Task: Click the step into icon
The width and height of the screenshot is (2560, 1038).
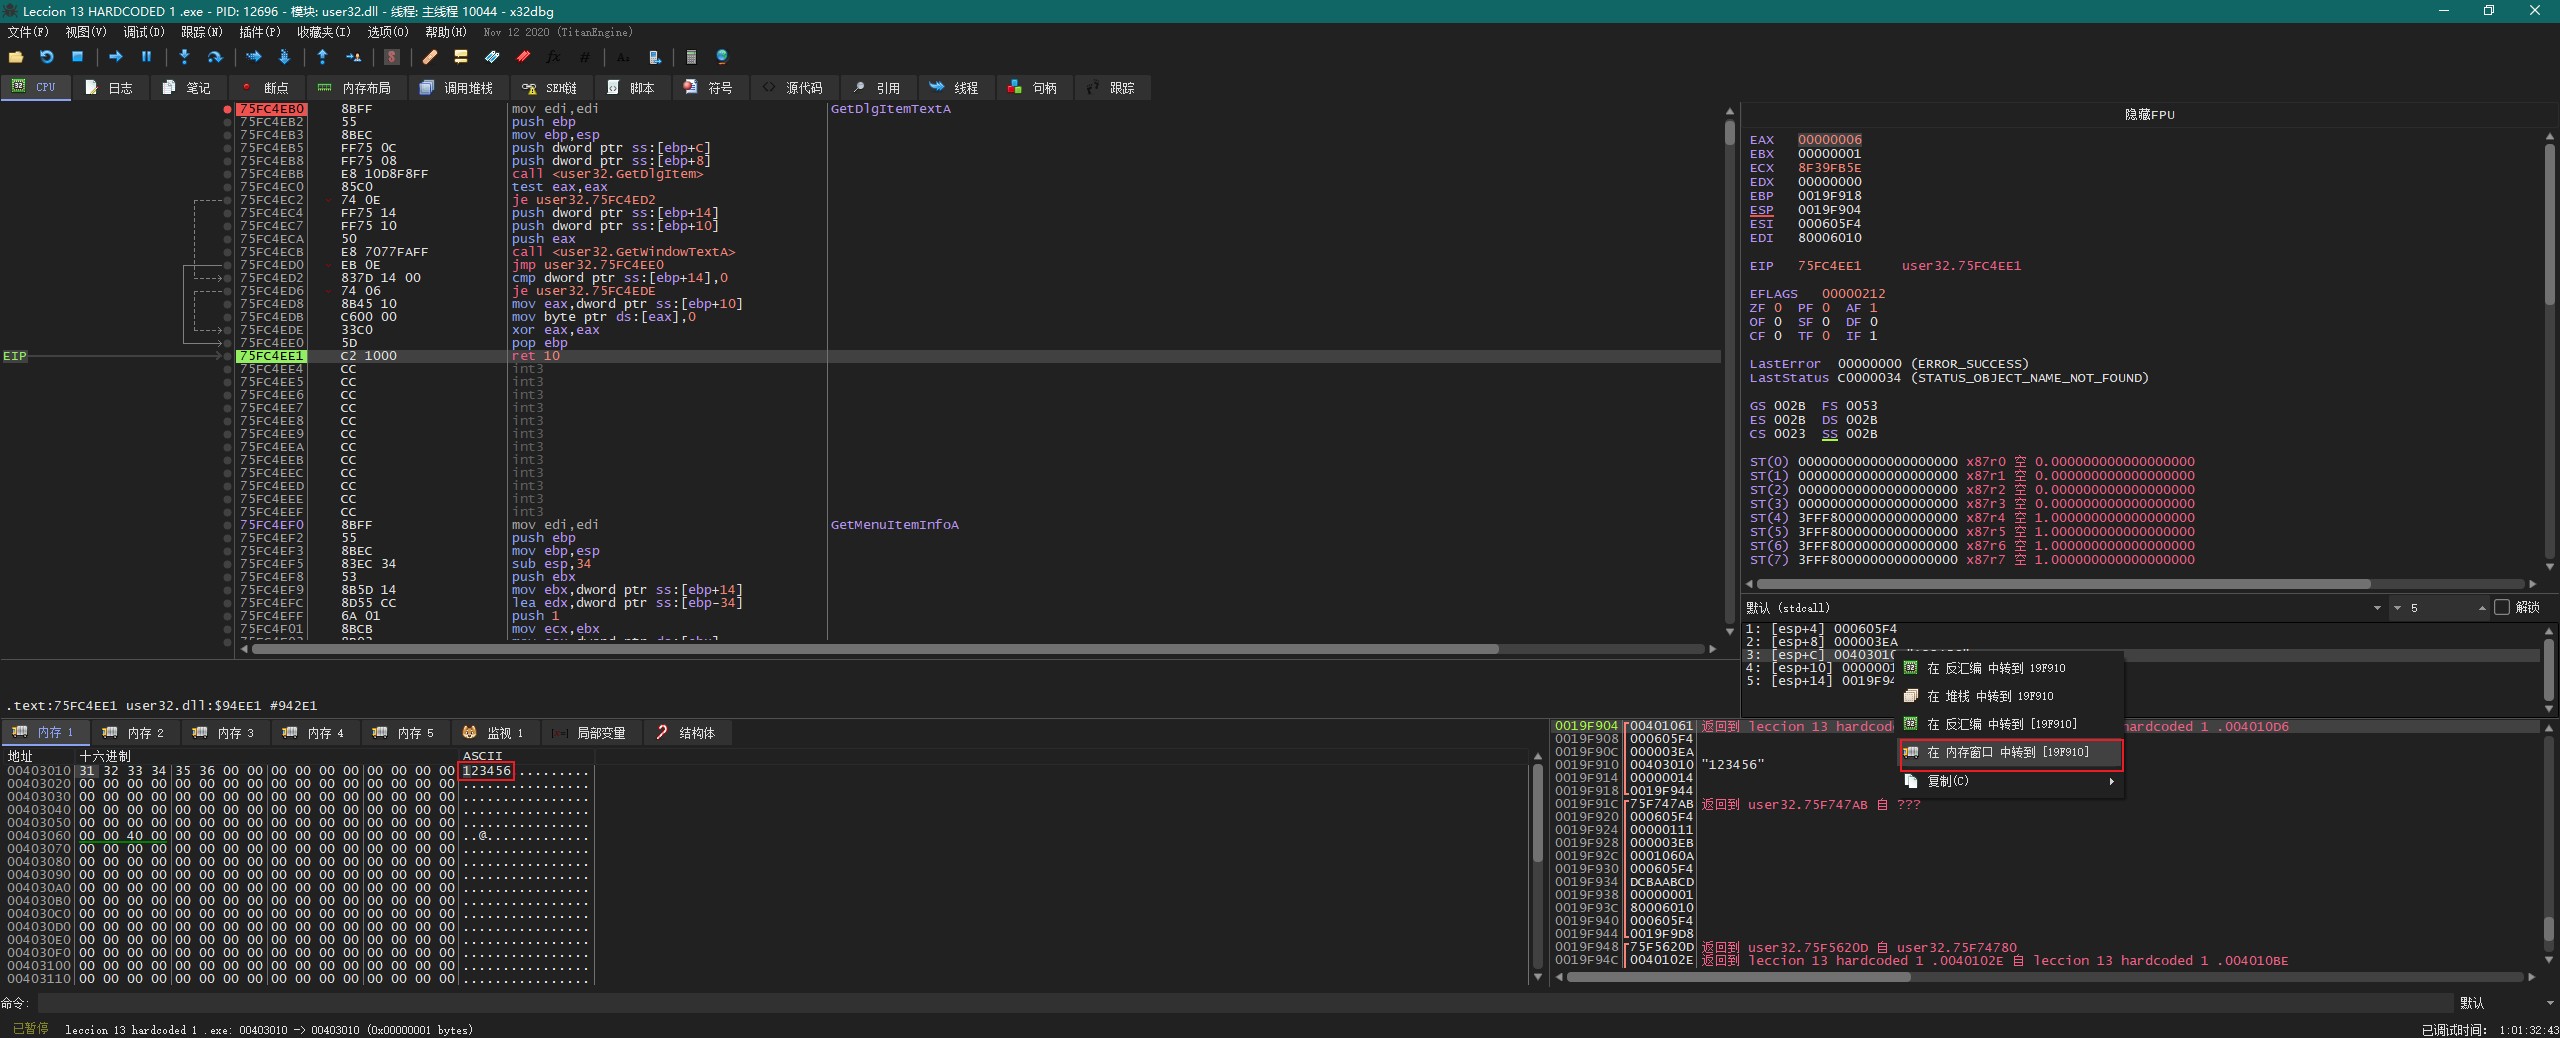Action: coord(184,57)
